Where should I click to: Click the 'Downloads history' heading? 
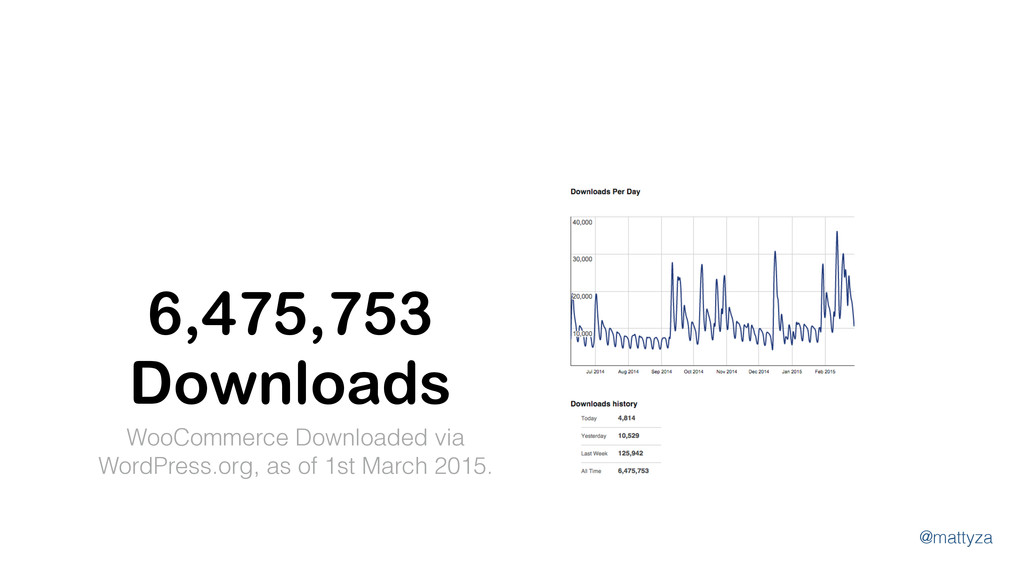coord(604,404)
